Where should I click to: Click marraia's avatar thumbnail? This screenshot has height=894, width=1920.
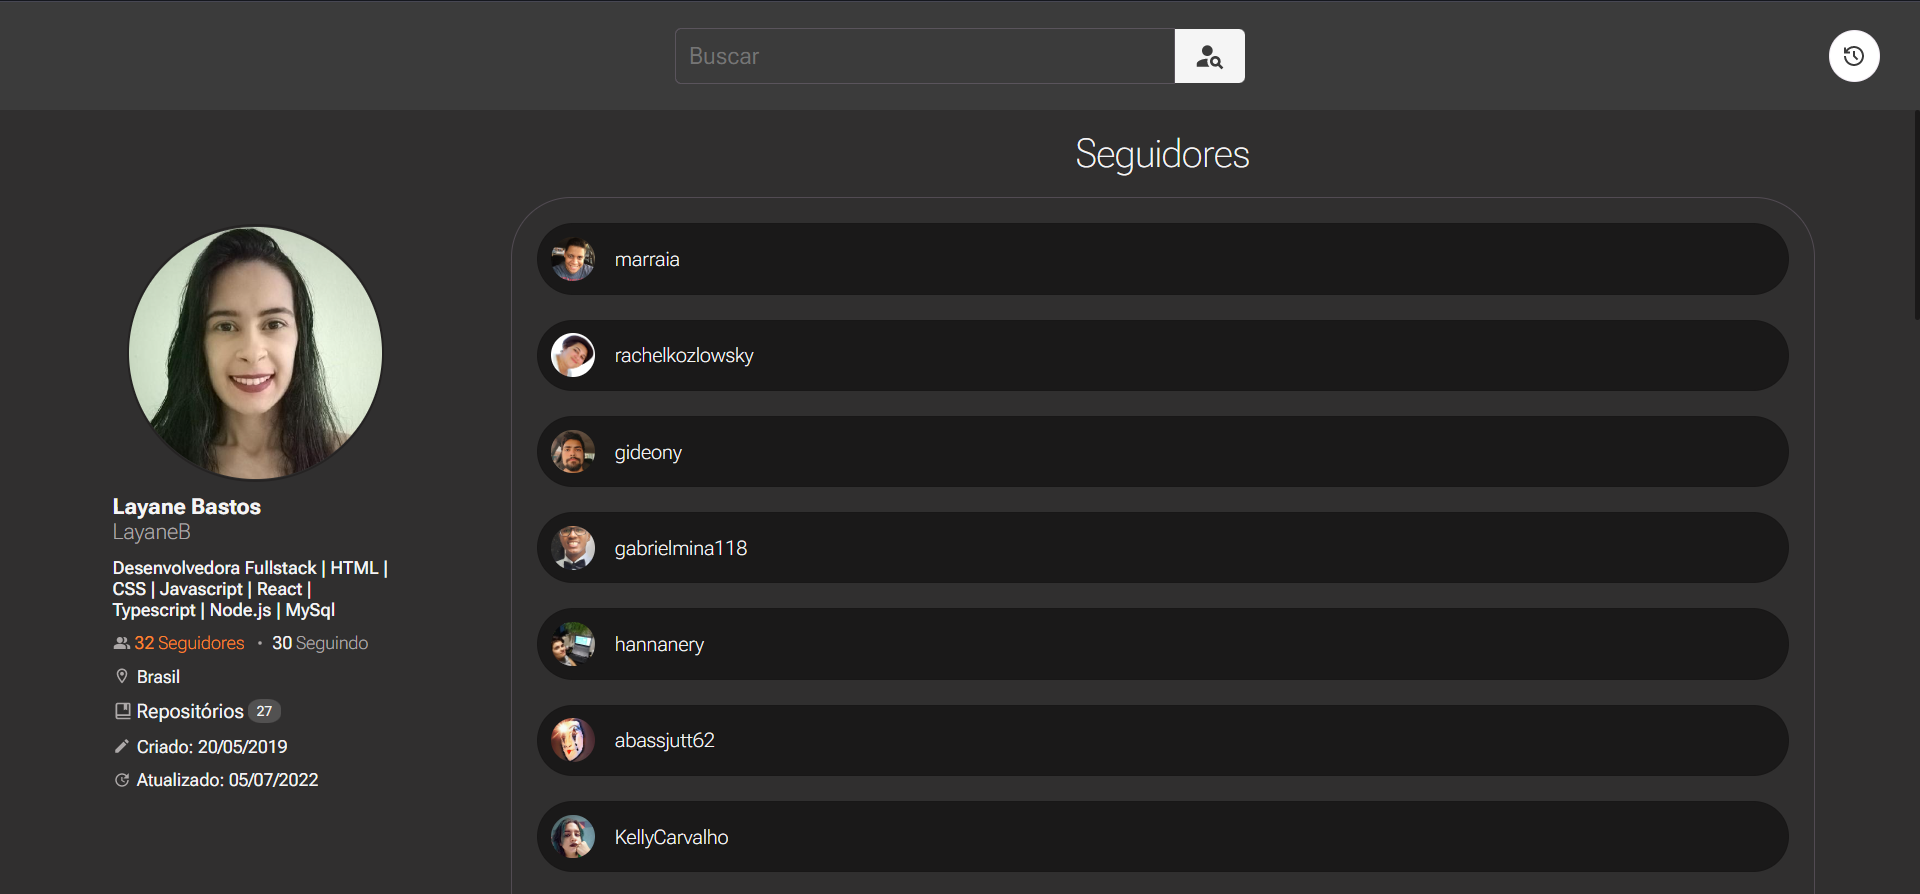point(573,259)
